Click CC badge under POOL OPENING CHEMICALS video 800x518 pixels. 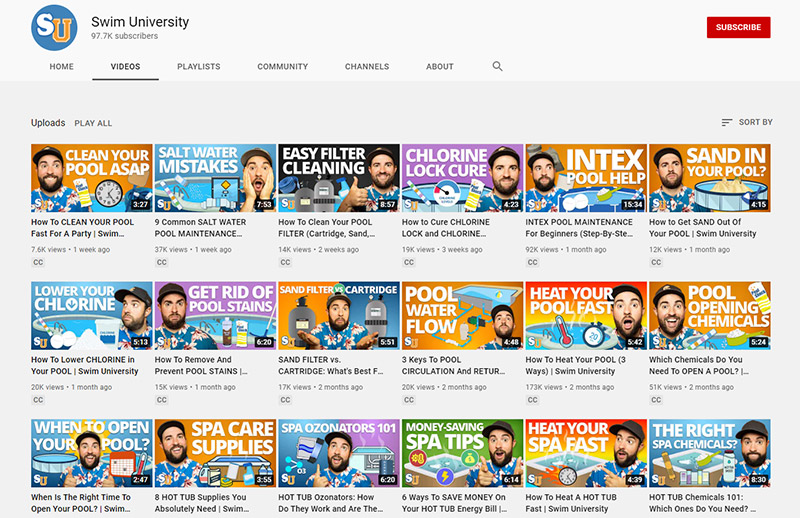(656, 400)
